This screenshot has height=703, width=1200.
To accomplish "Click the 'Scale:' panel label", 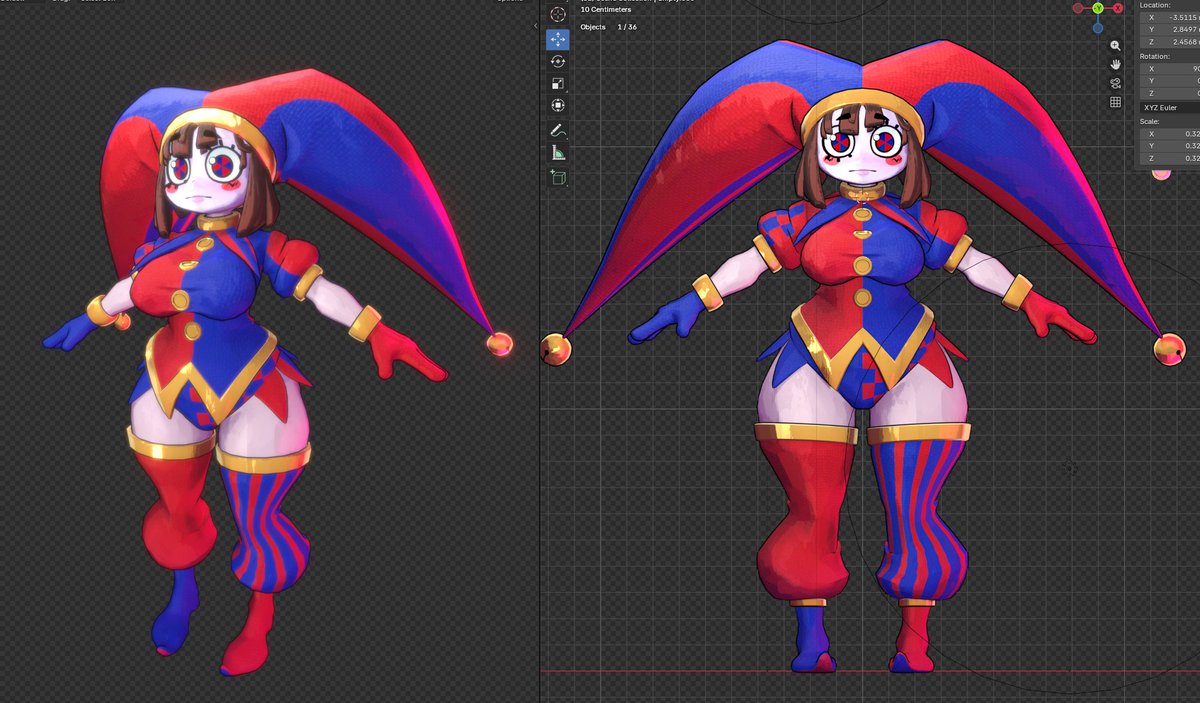I will pos(1150,121).
